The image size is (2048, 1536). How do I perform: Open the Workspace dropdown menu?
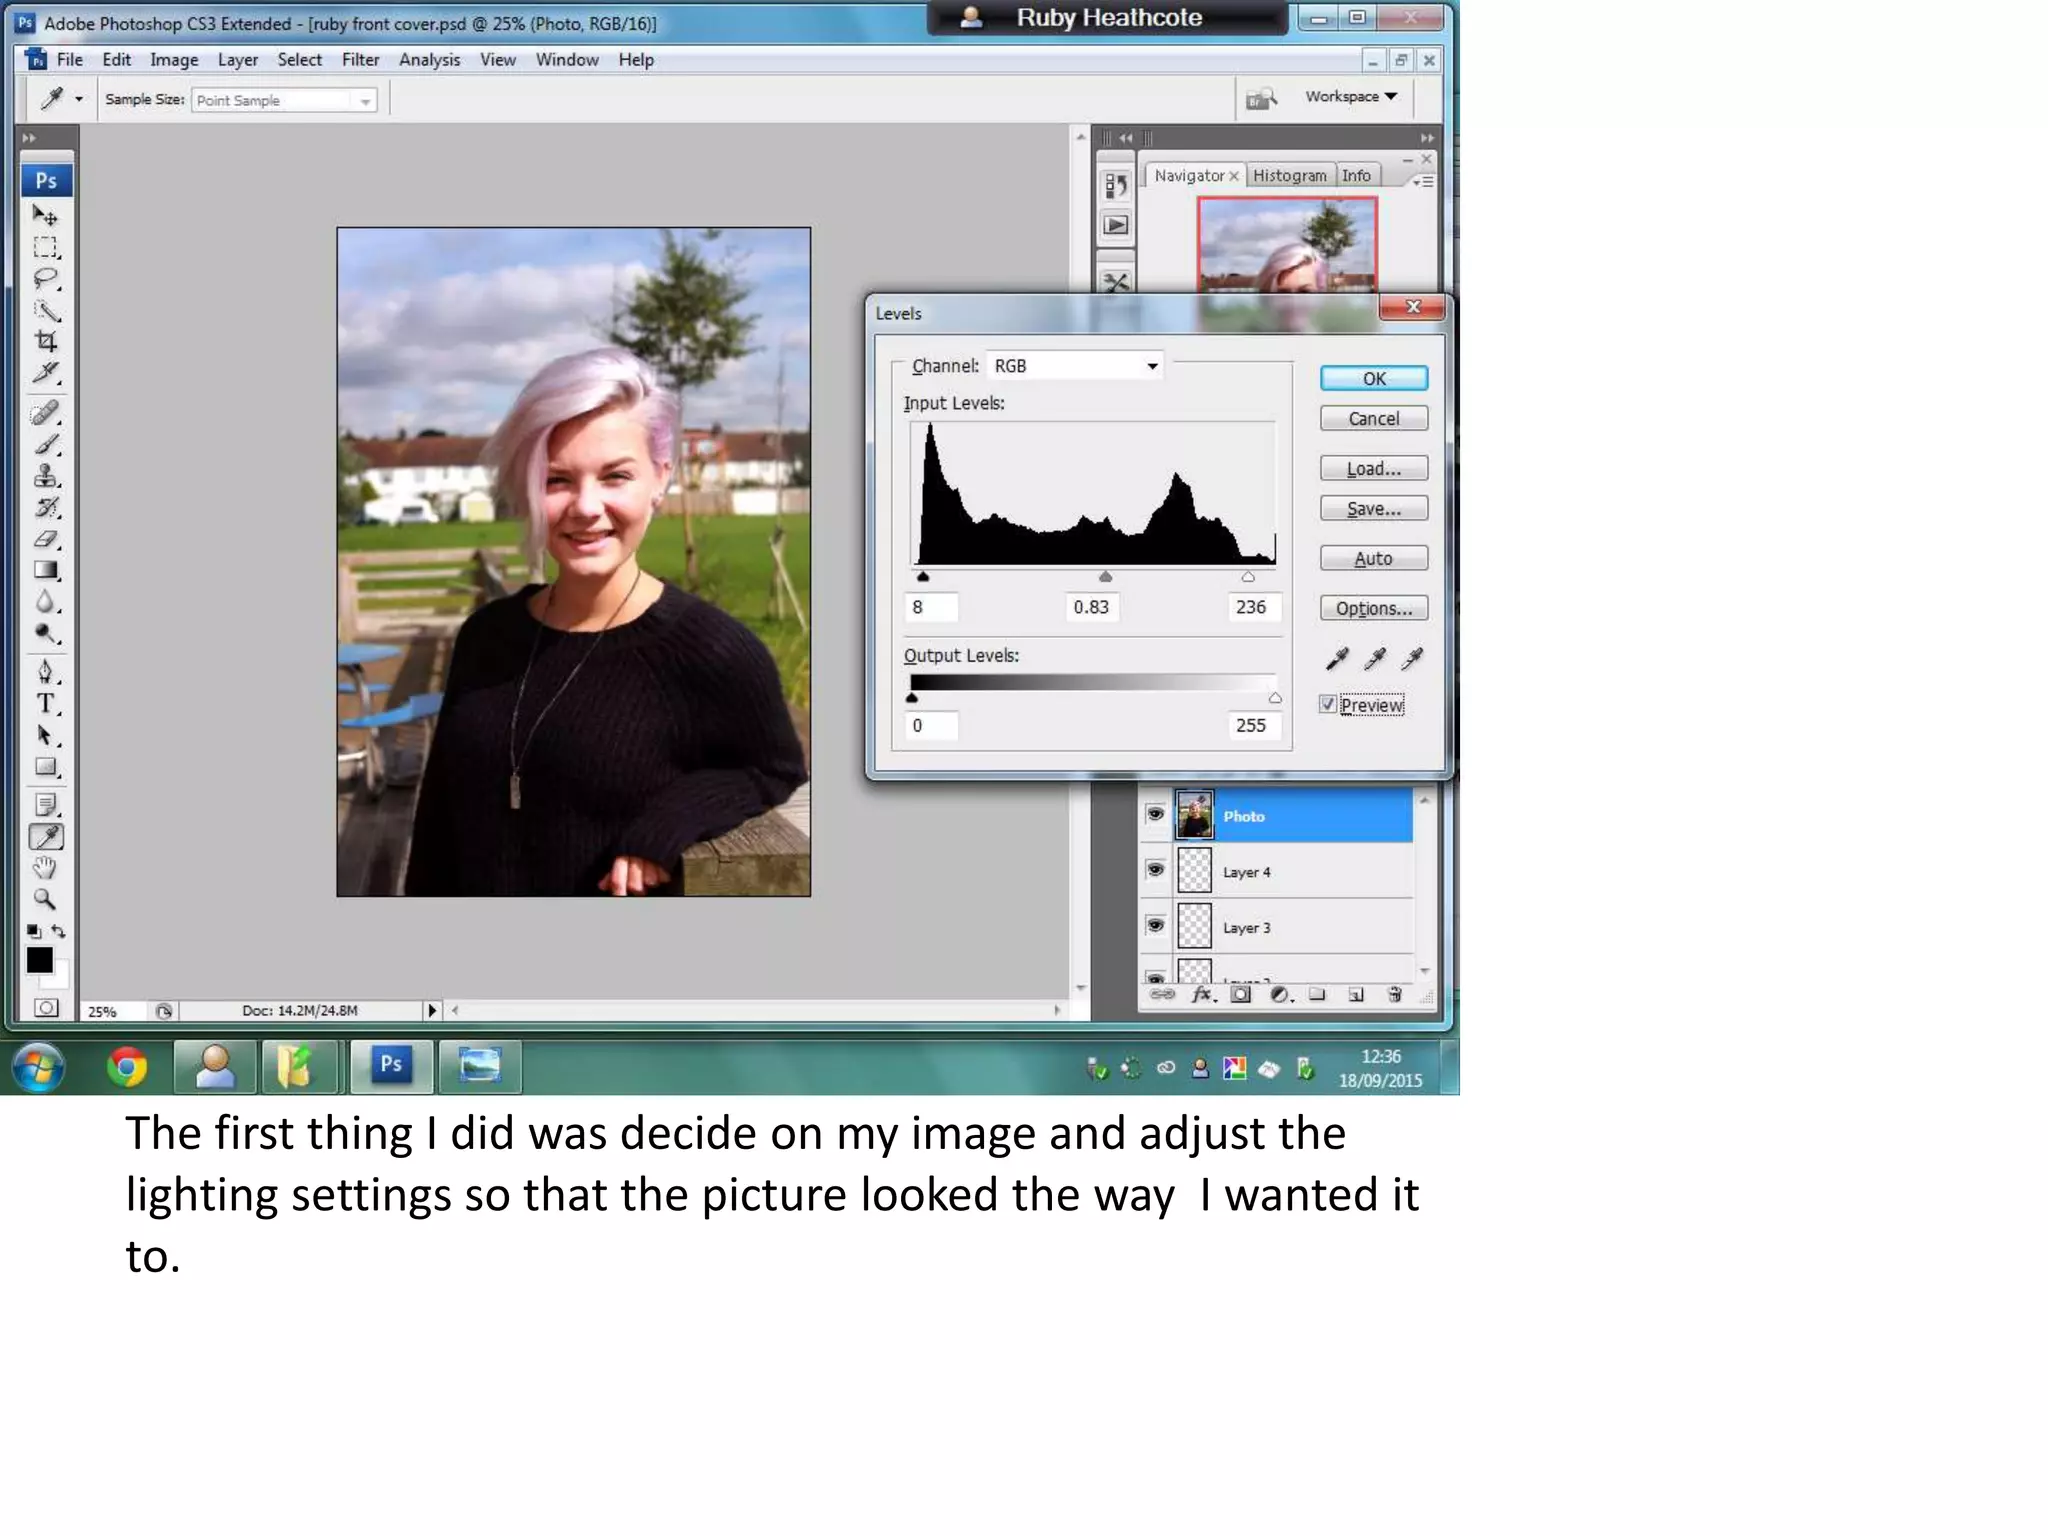coord(1351,97)
